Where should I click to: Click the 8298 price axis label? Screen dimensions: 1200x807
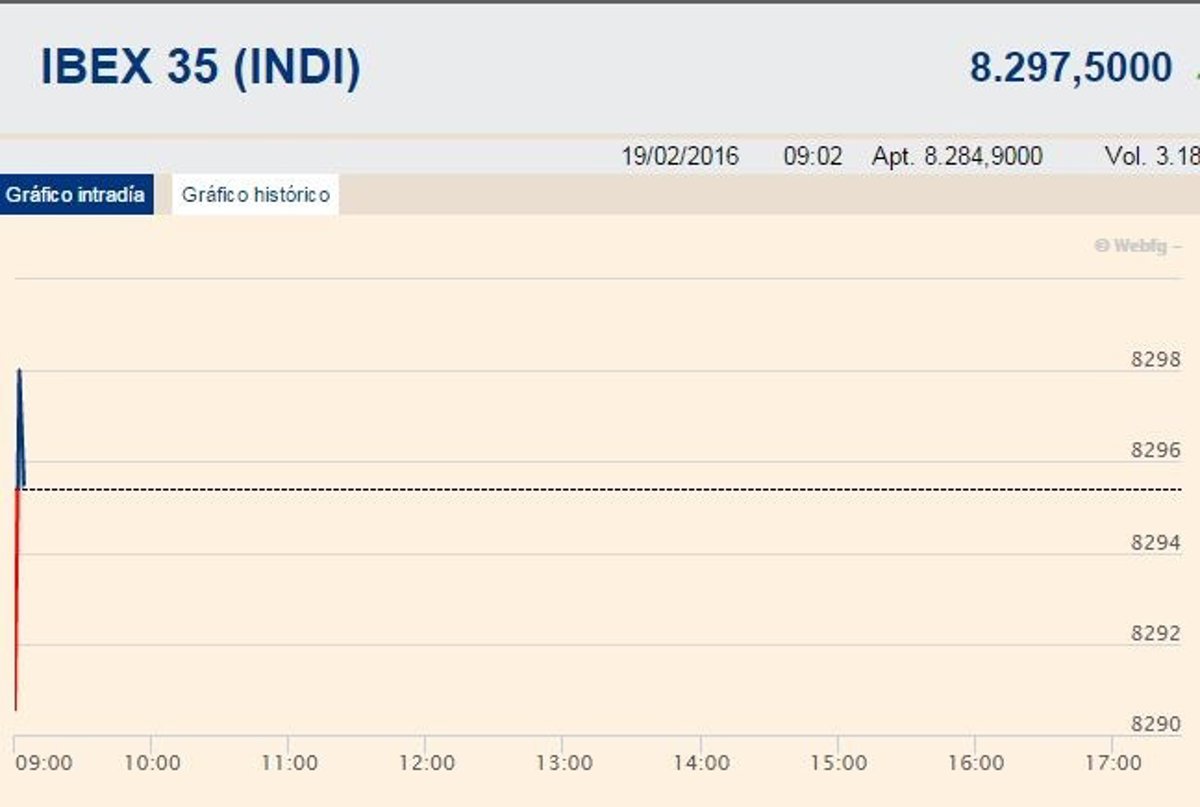(1155, 360)
